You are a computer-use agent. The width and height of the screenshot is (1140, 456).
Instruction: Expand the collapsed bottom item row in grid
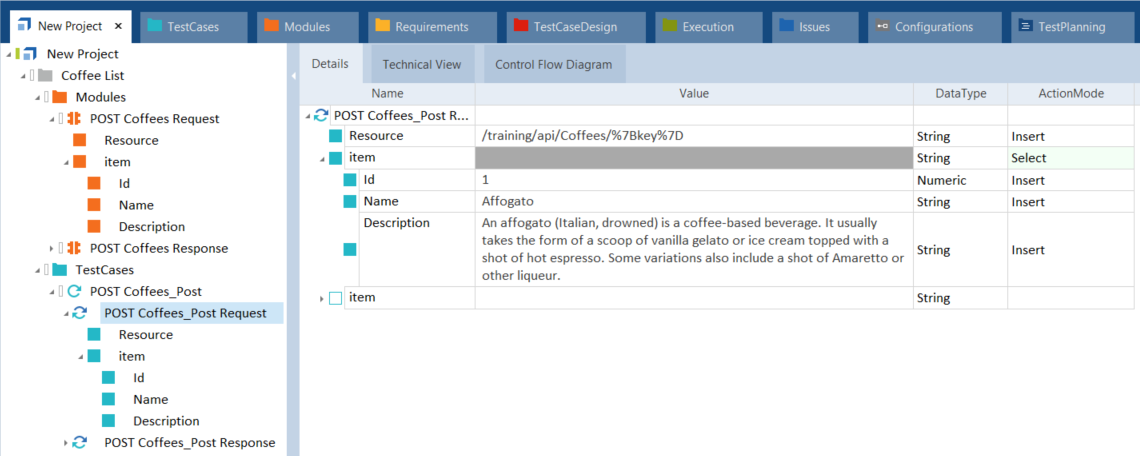pyautogui.click(x=322, y=299)
